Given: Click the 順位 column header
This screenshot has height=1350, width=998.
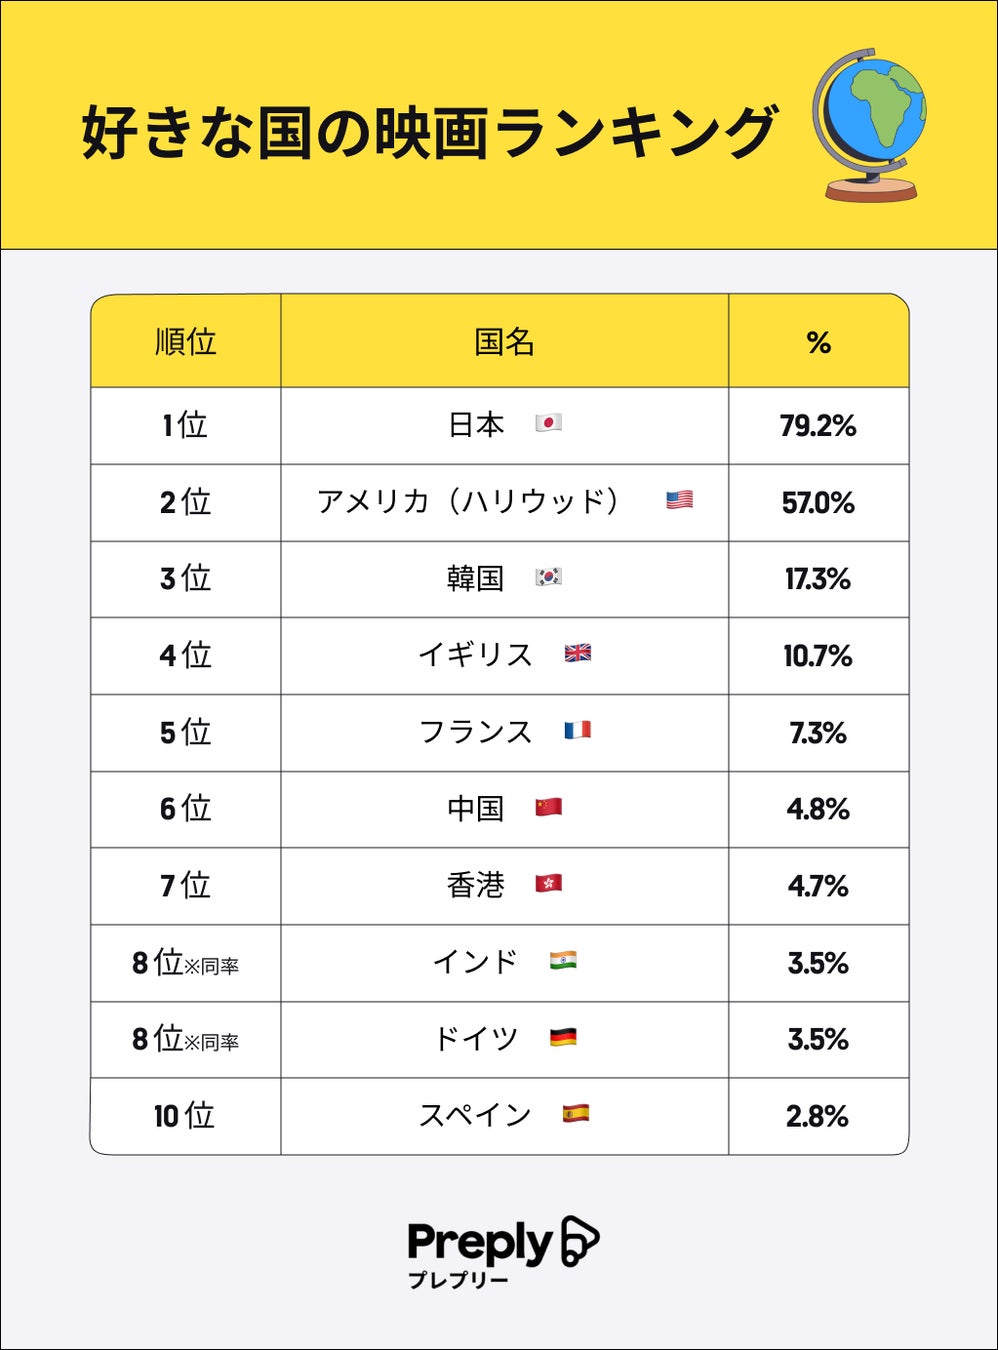Looking at the screenshot, I should click(x=185, y=342).
